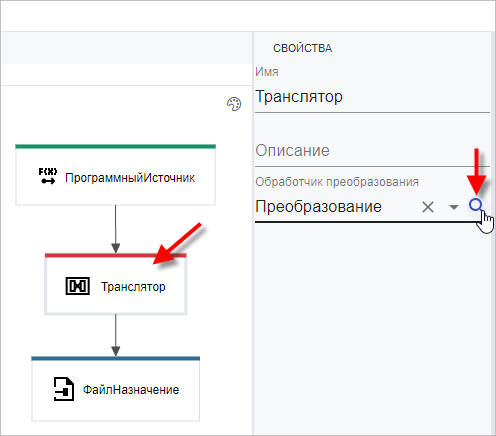Clear the Преобразование handler with X

(428, 207)
